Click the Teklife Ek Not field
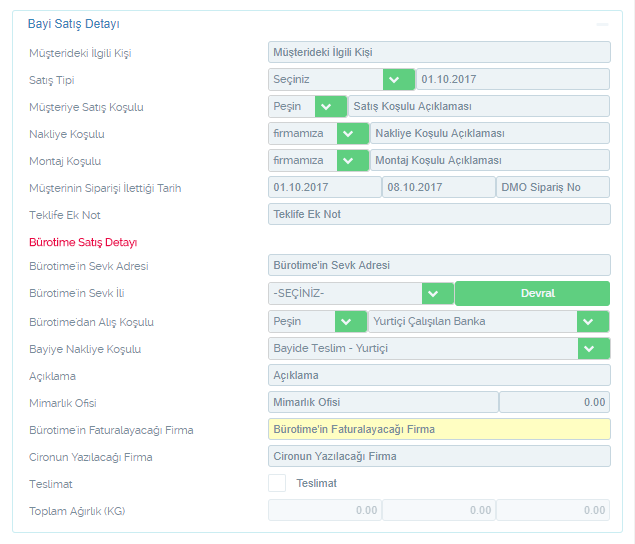 tap(439, 215)
